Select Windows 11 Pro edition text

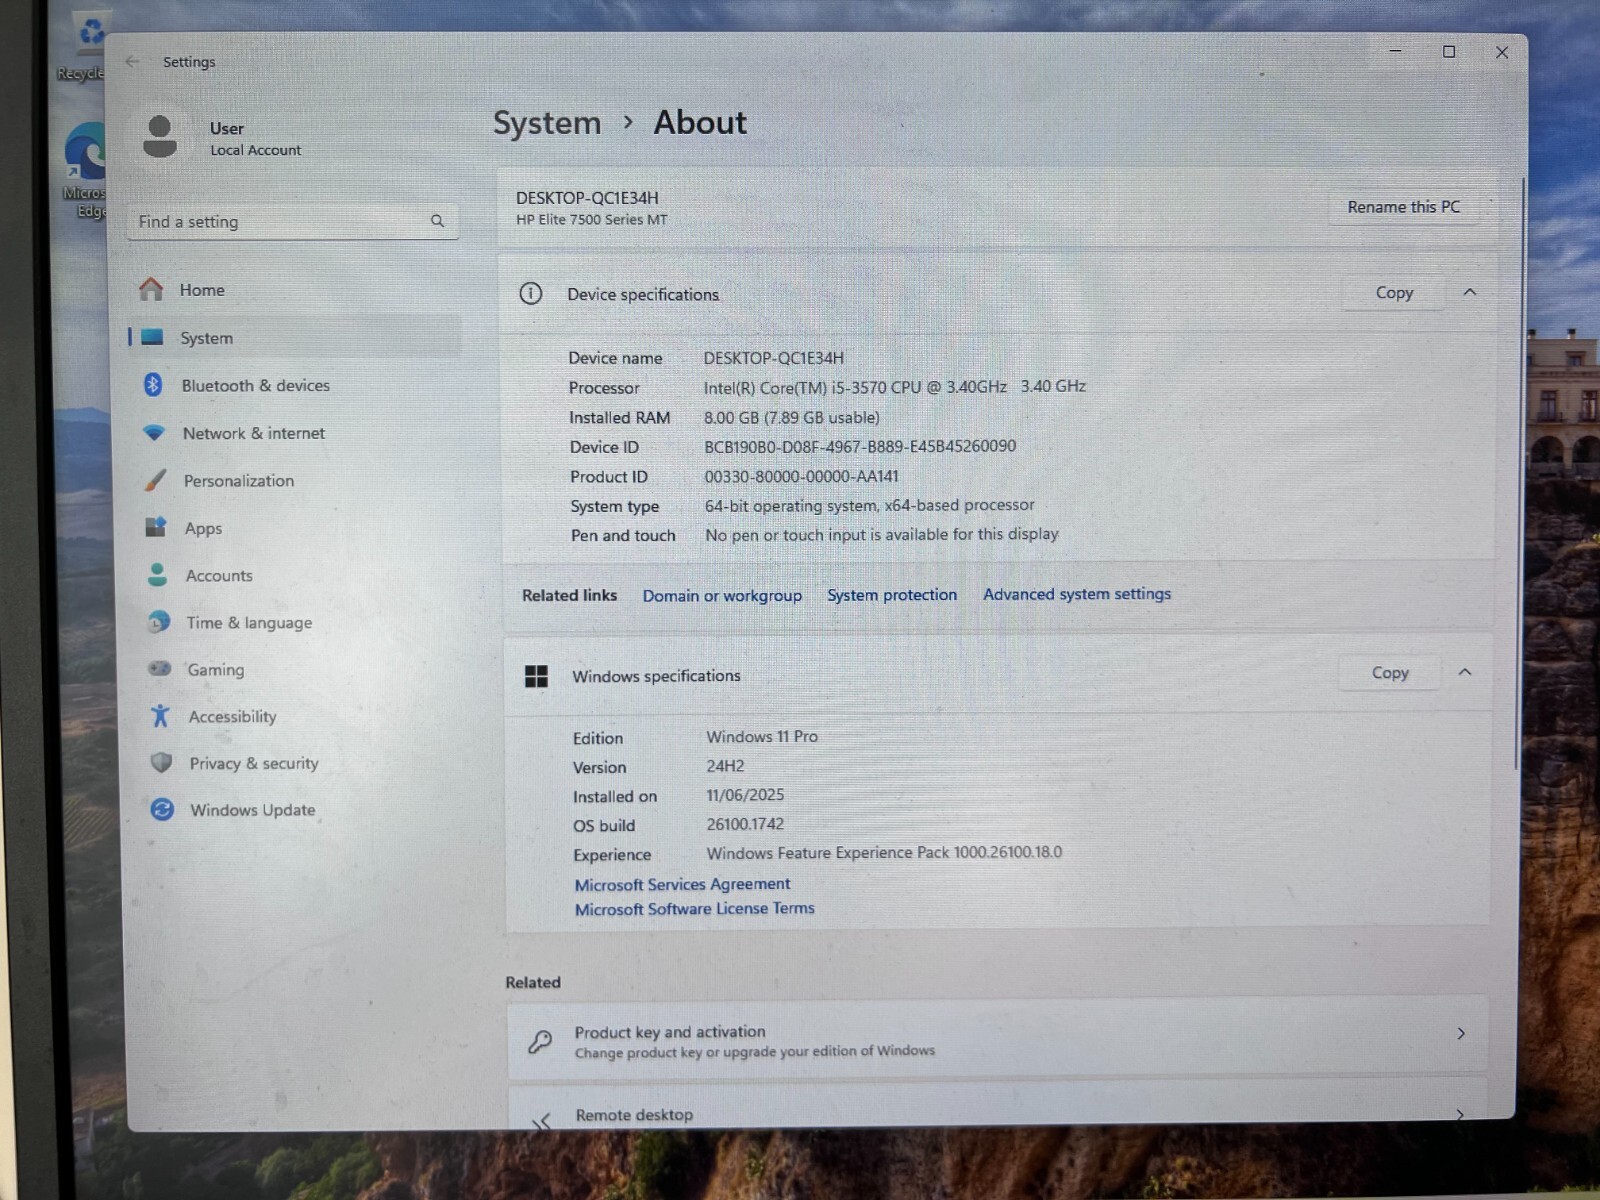click(762, 737)
